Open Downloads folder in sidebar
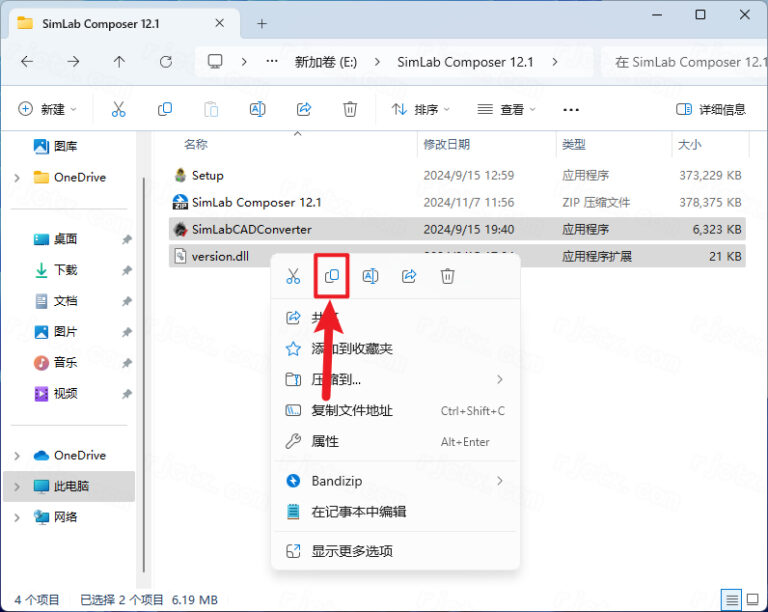768x612 pixels. coord(65,270)
